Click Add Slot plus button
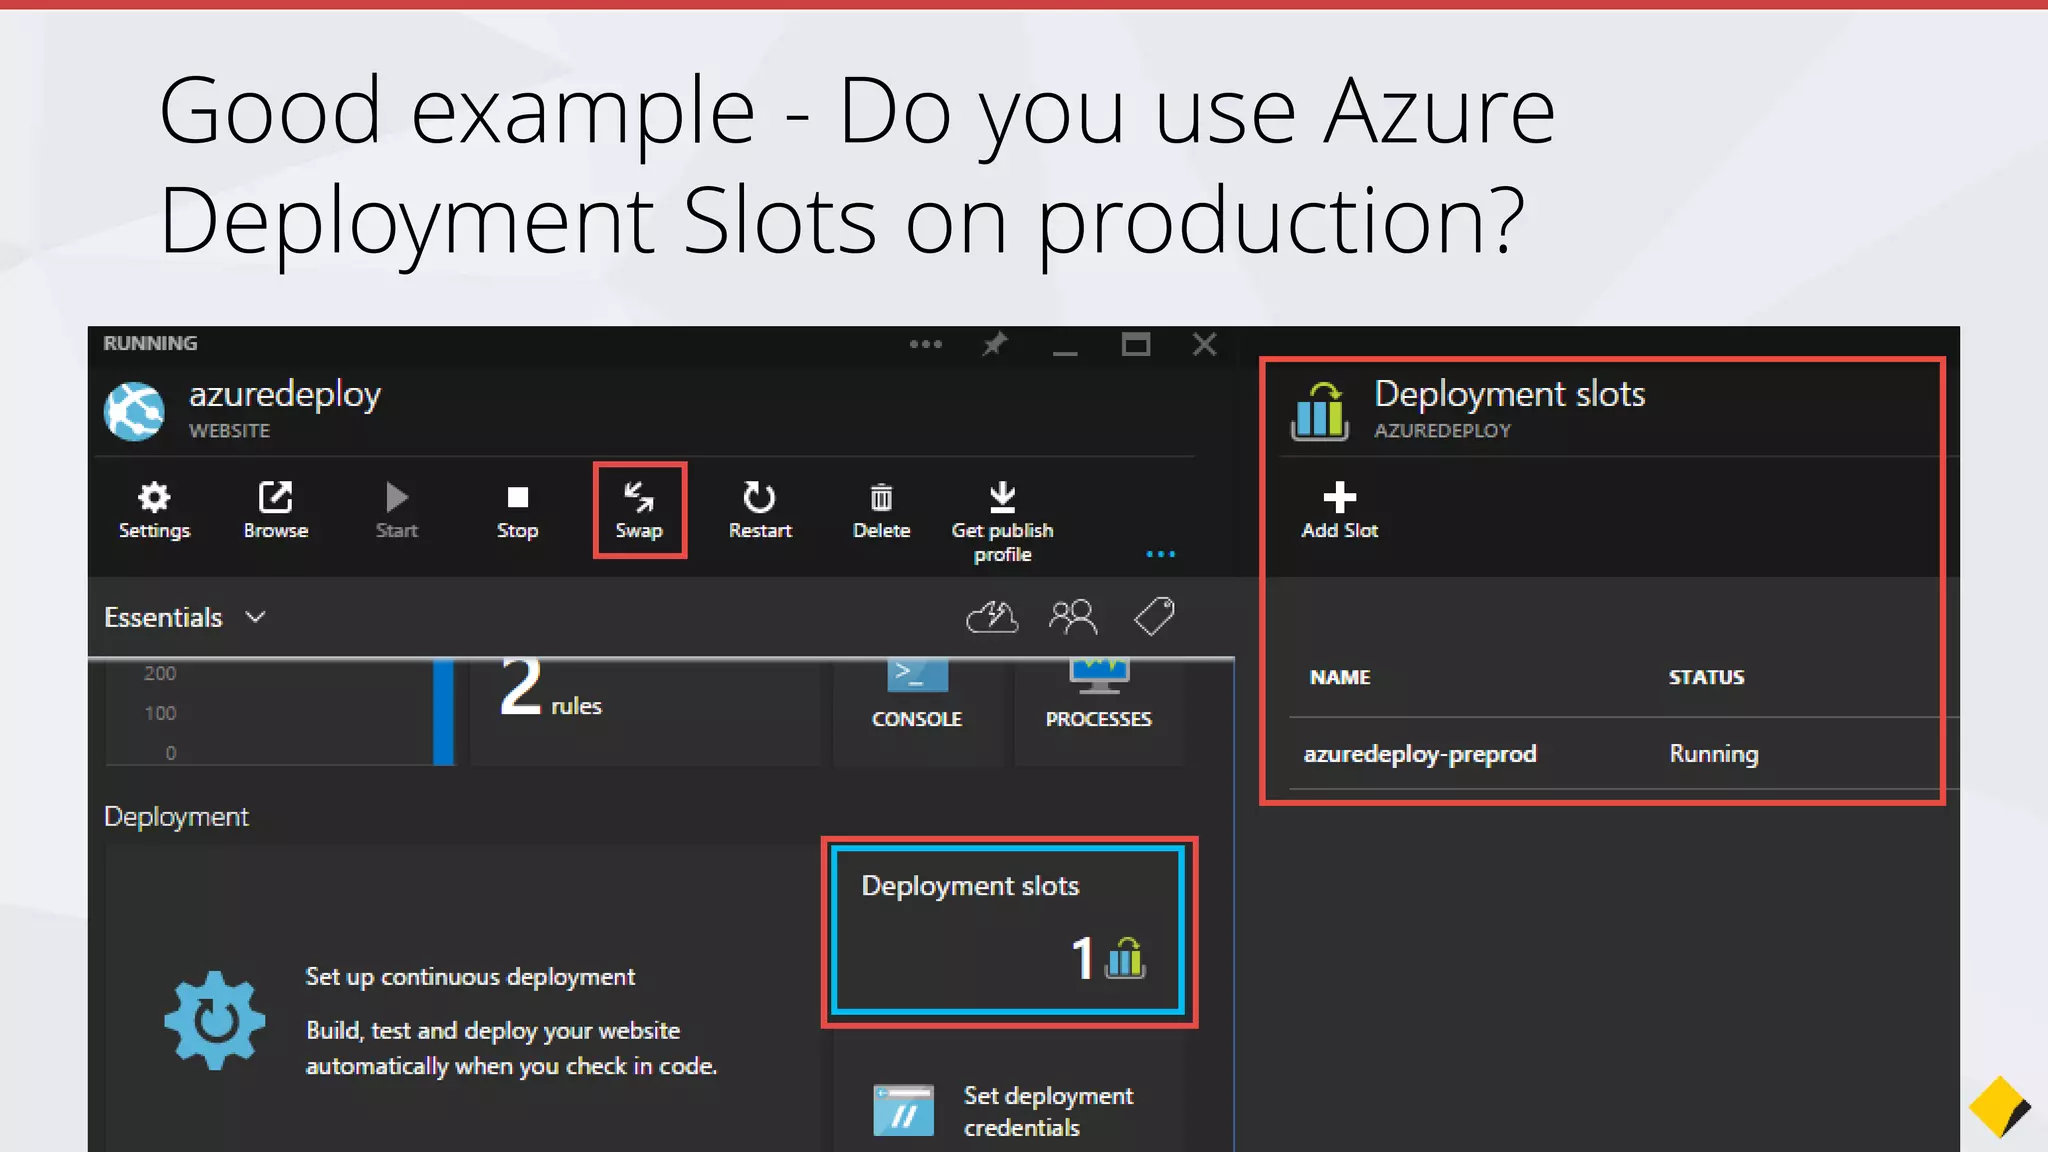 click(x=1339, y=510)
